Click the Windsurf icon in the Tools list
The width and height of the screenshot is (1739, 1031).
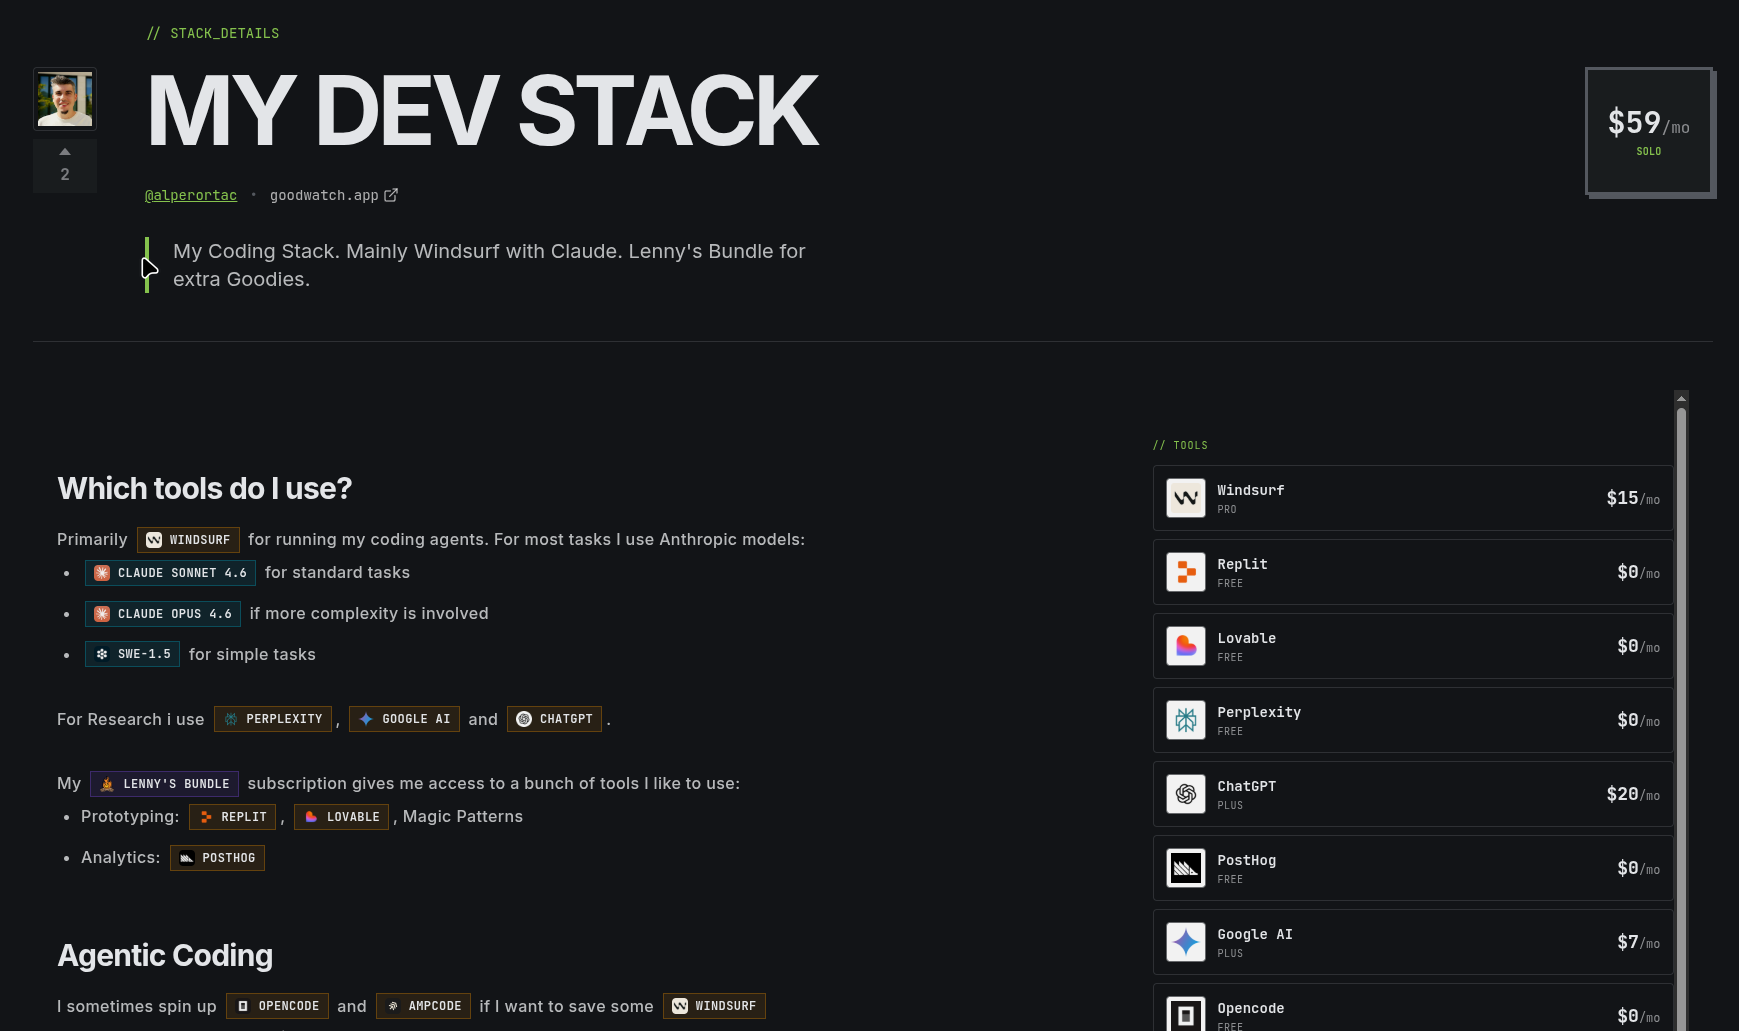(x=1185, y=497)
